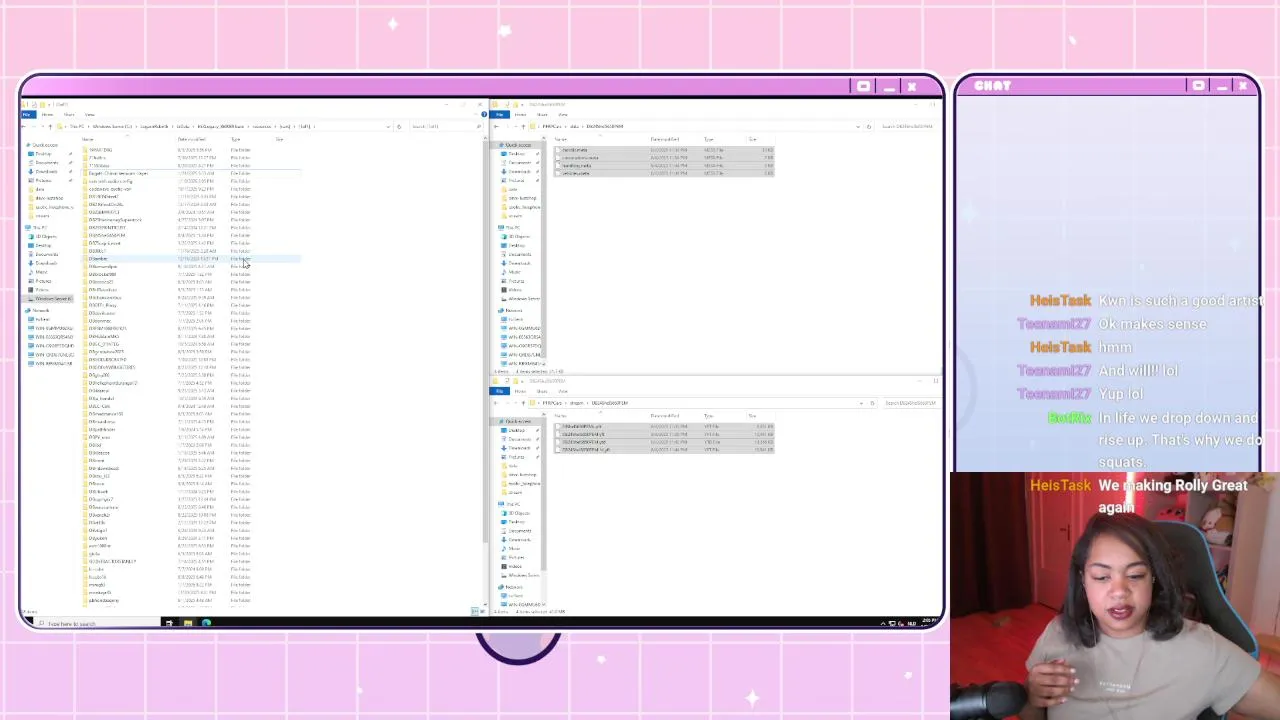The height and width of the screenshot is (720, 1280).
Task: Sort top-right window by Size column
Action: (752, 139)
